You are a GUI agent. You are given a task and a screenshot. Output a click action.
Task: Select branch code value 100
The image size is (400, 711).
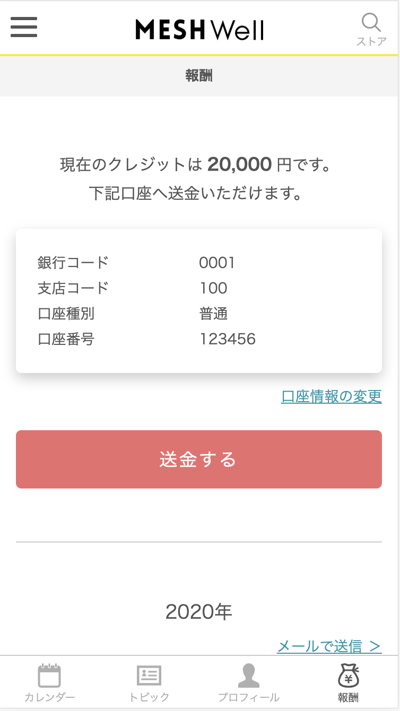[213, 288]
